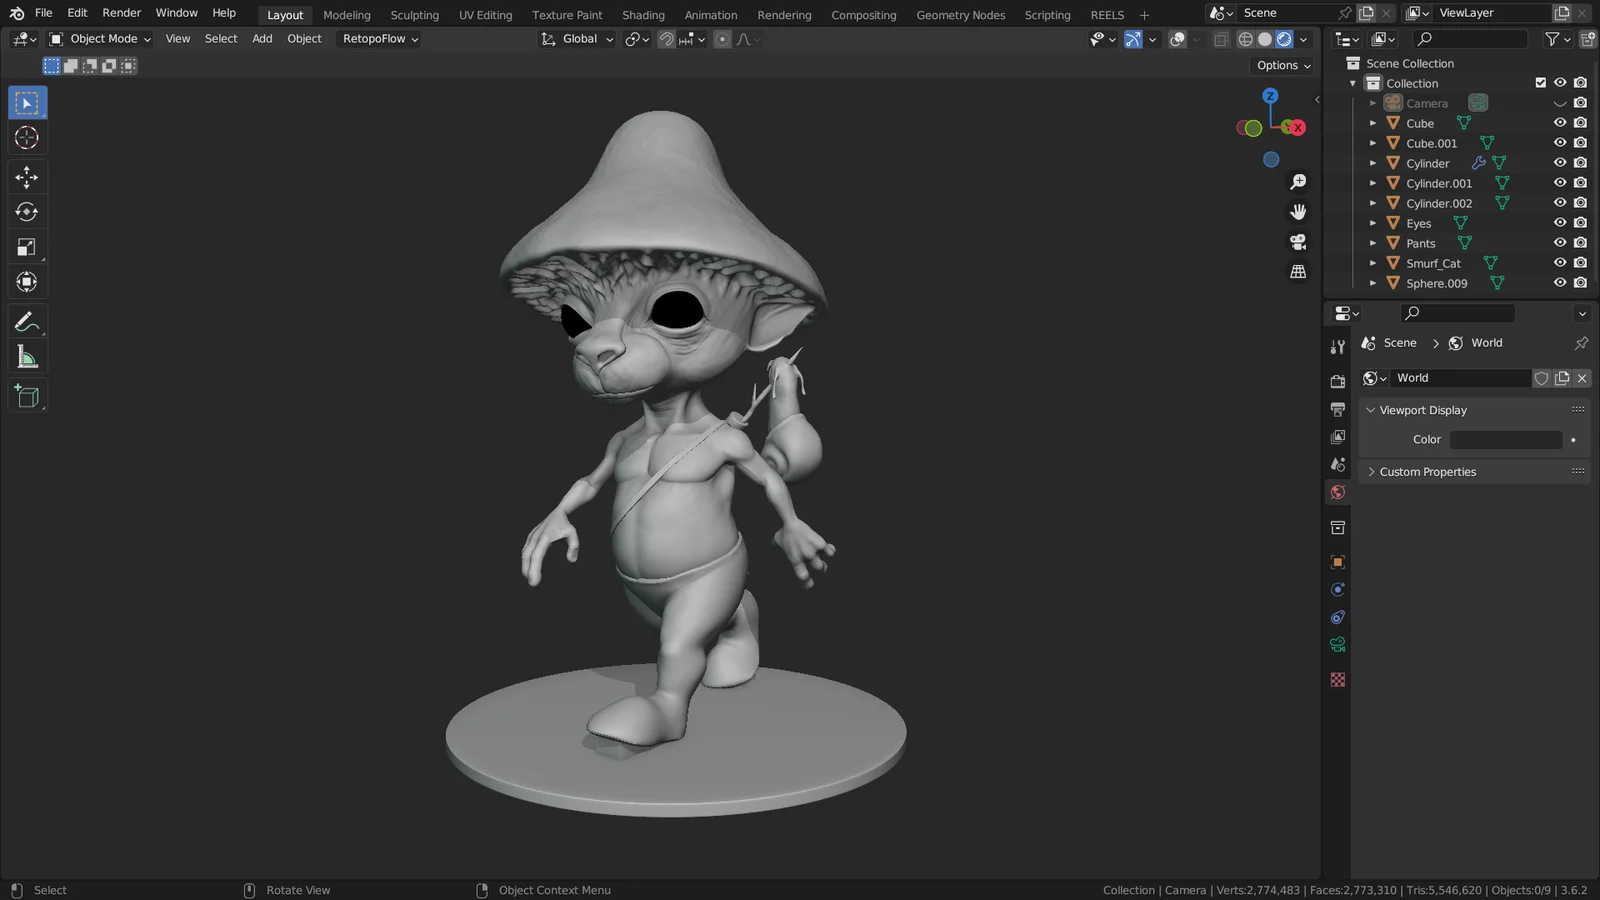Choose the Scale tool
The image size is (1600, 900).
pos(27,247)
